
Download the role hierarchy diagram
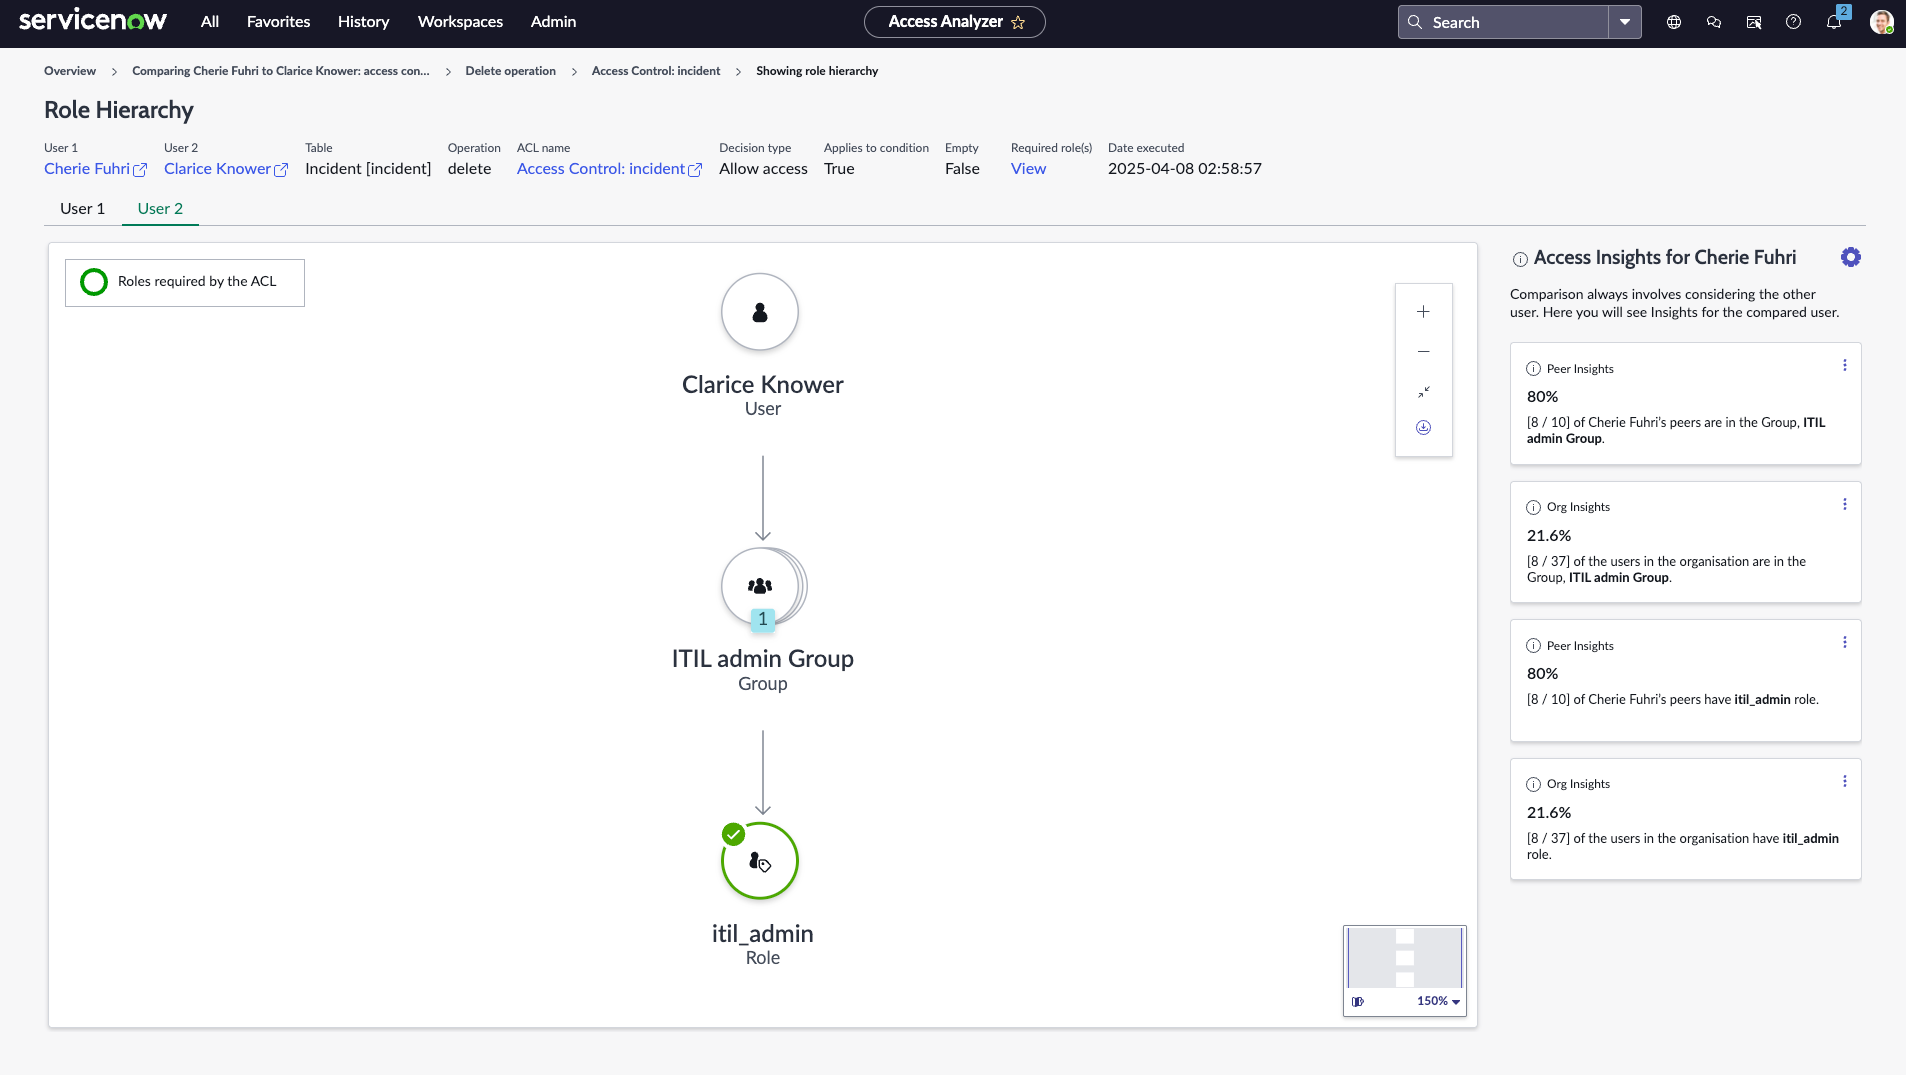click(x=1423, y=428)
